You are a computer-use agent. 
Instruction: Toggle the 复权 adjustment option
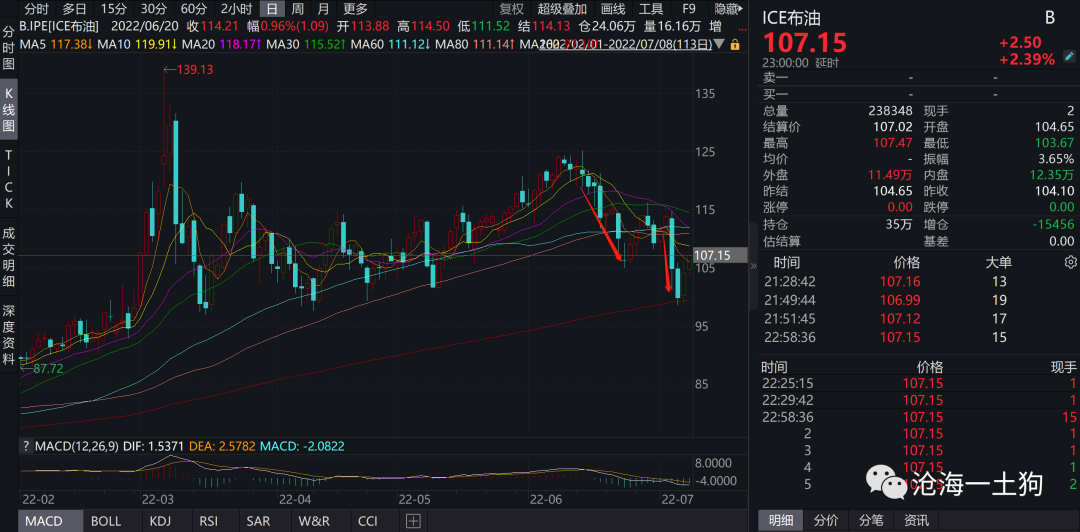pos(512,9)
